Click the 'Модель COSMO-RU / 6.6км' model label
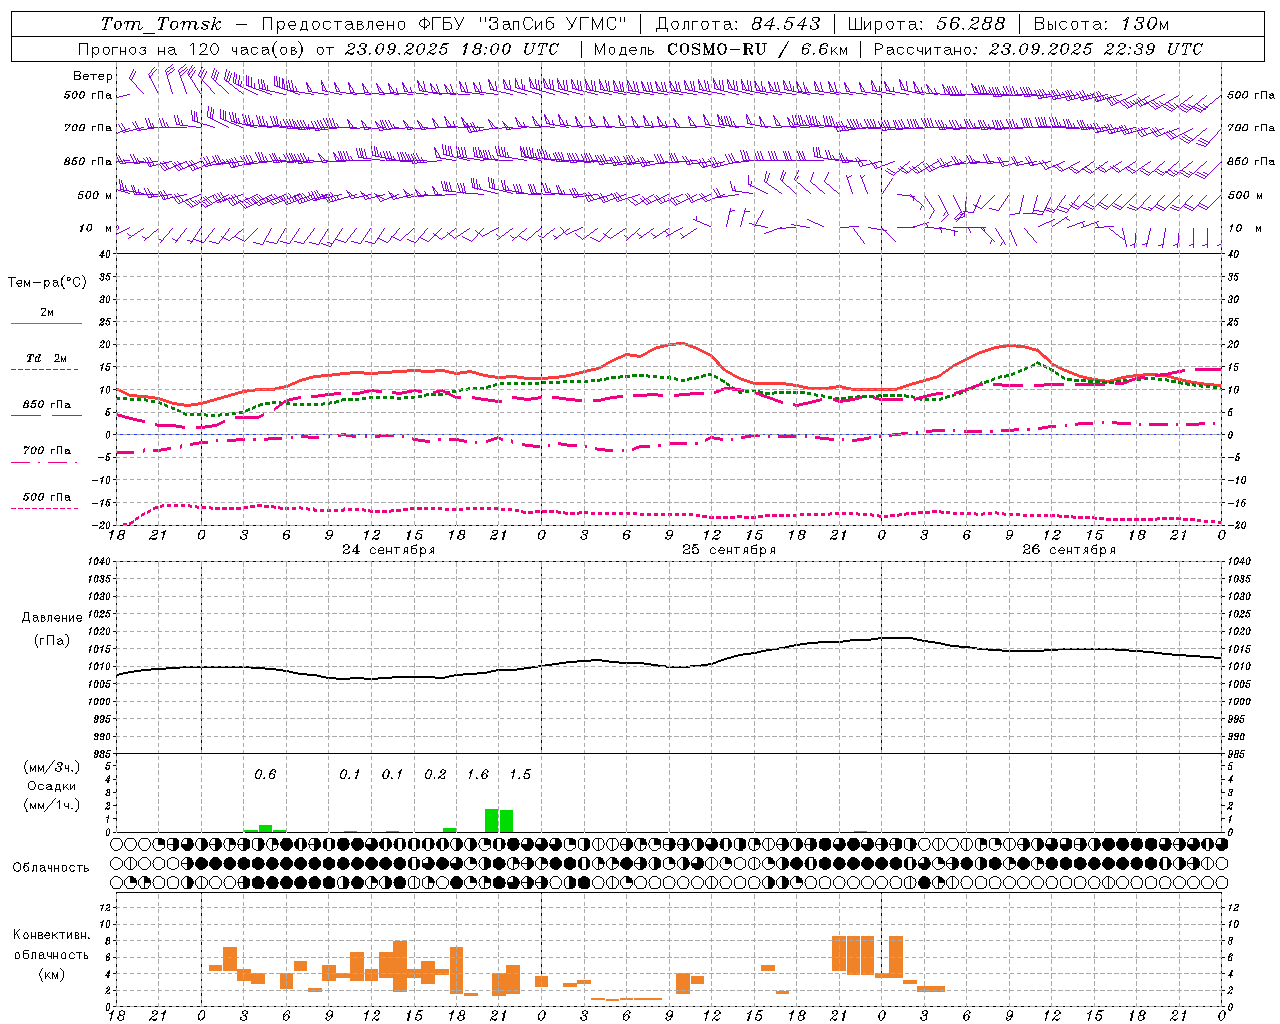The width and height of the screenshot is (1280, 1024). click(721, 49)
